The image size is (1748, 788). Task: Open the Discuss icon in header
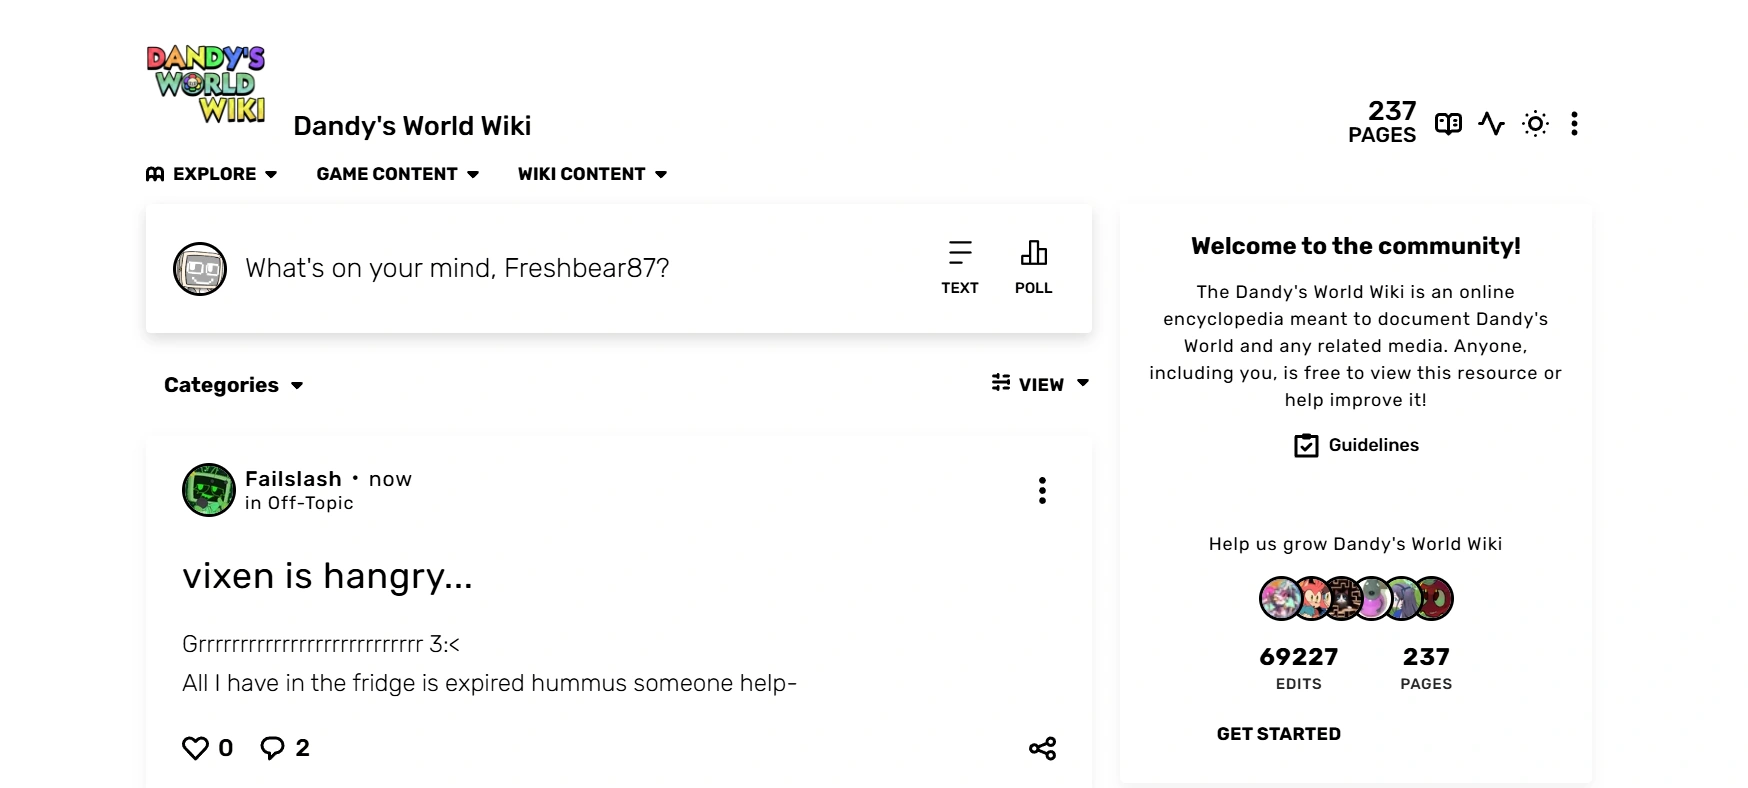tap(1448, 124)
